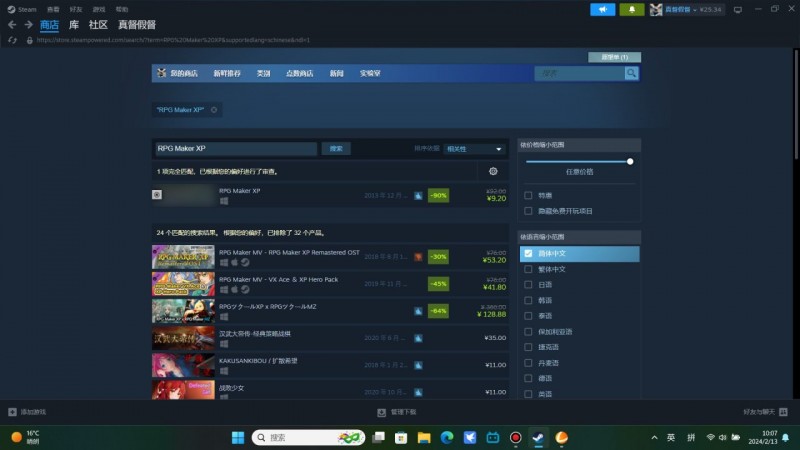Image resolution: width=800 pixels, height=450 pixels.
Task: Click the 添加游戏 plus icon
Action: [12, 412]
